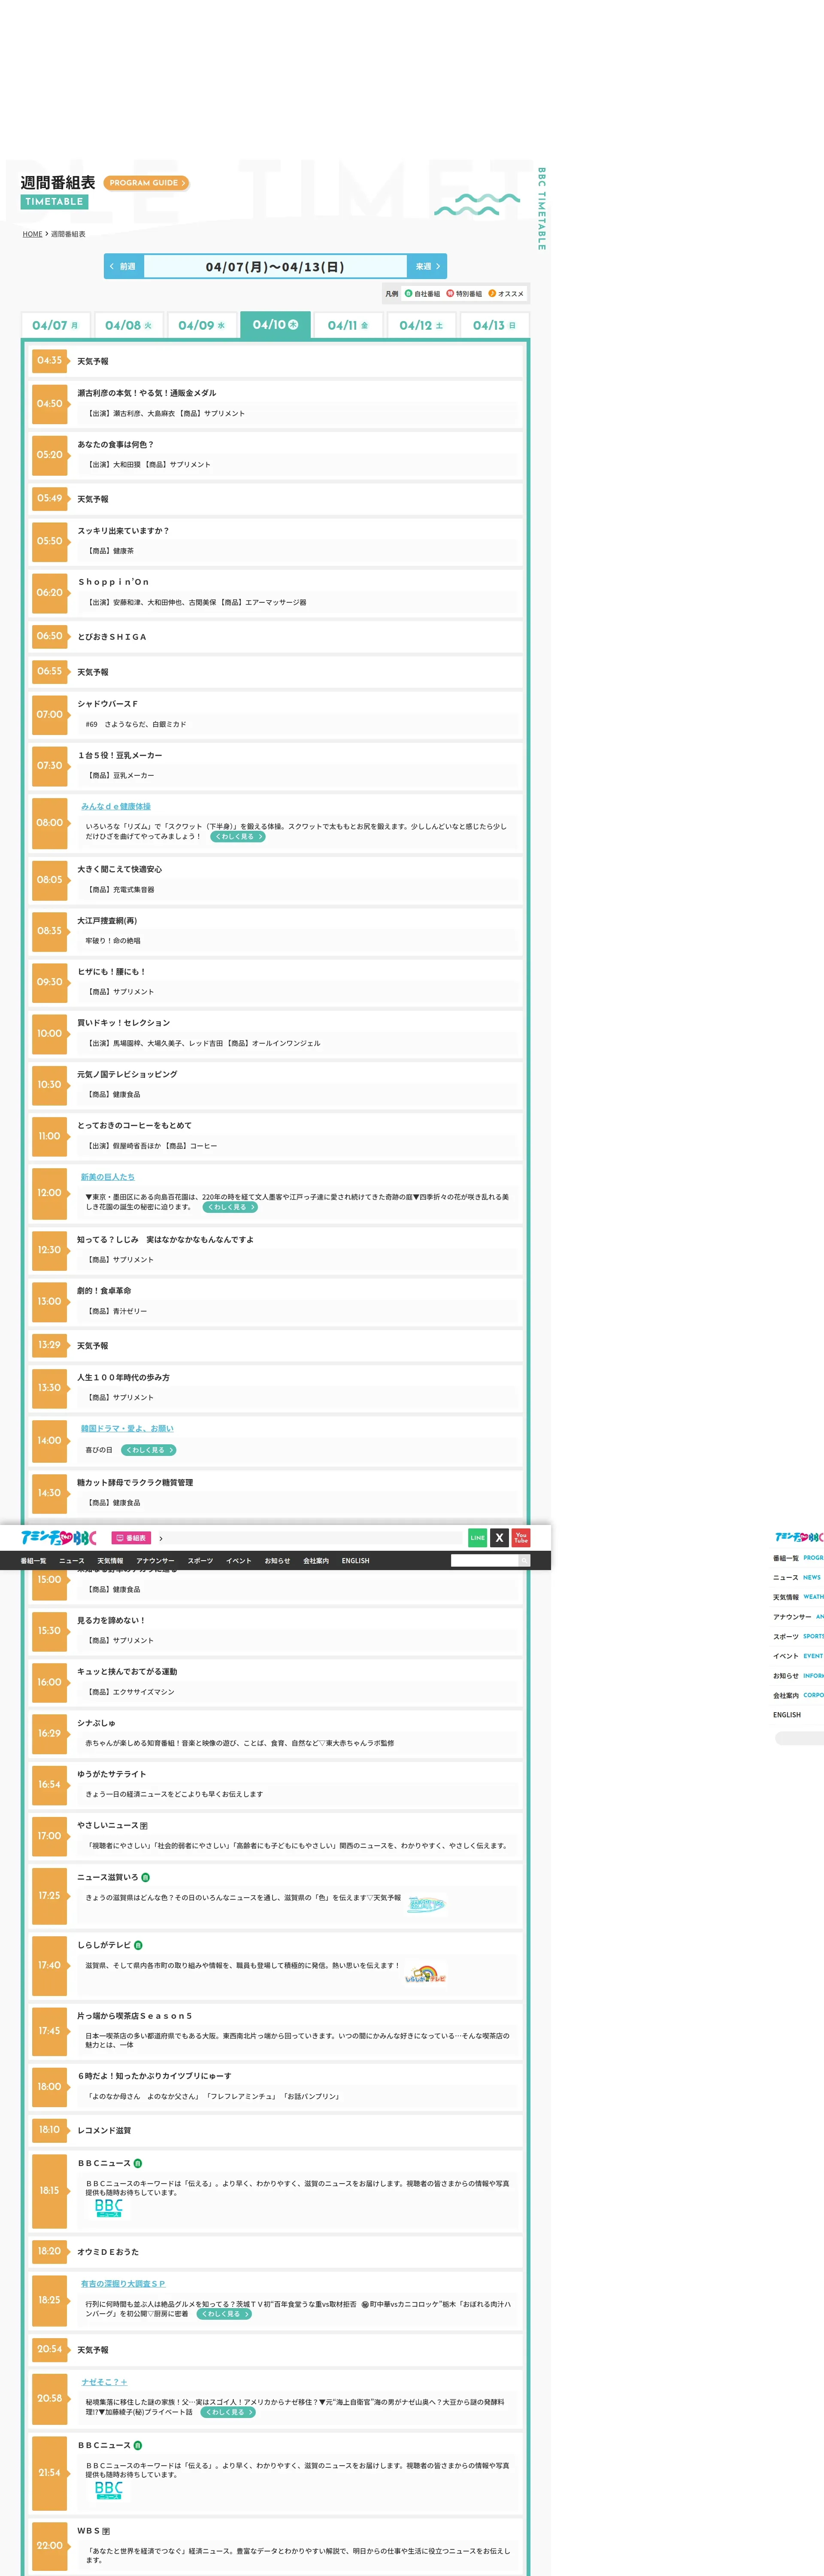Click the しらしがテレビ program logo

tap(426, 1975)
